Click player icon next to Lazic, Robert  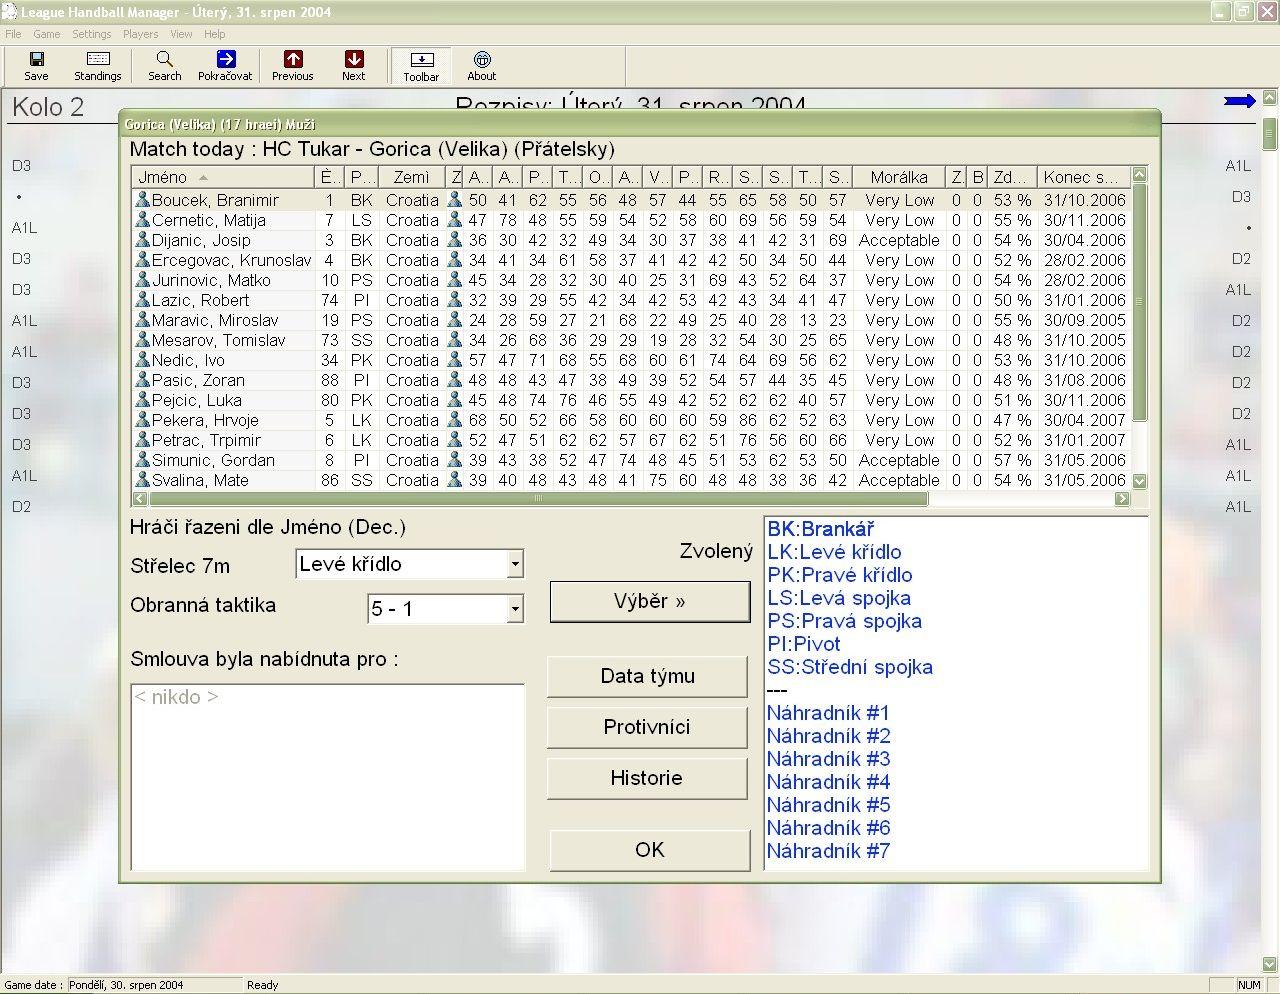click(x=142, y=300)
